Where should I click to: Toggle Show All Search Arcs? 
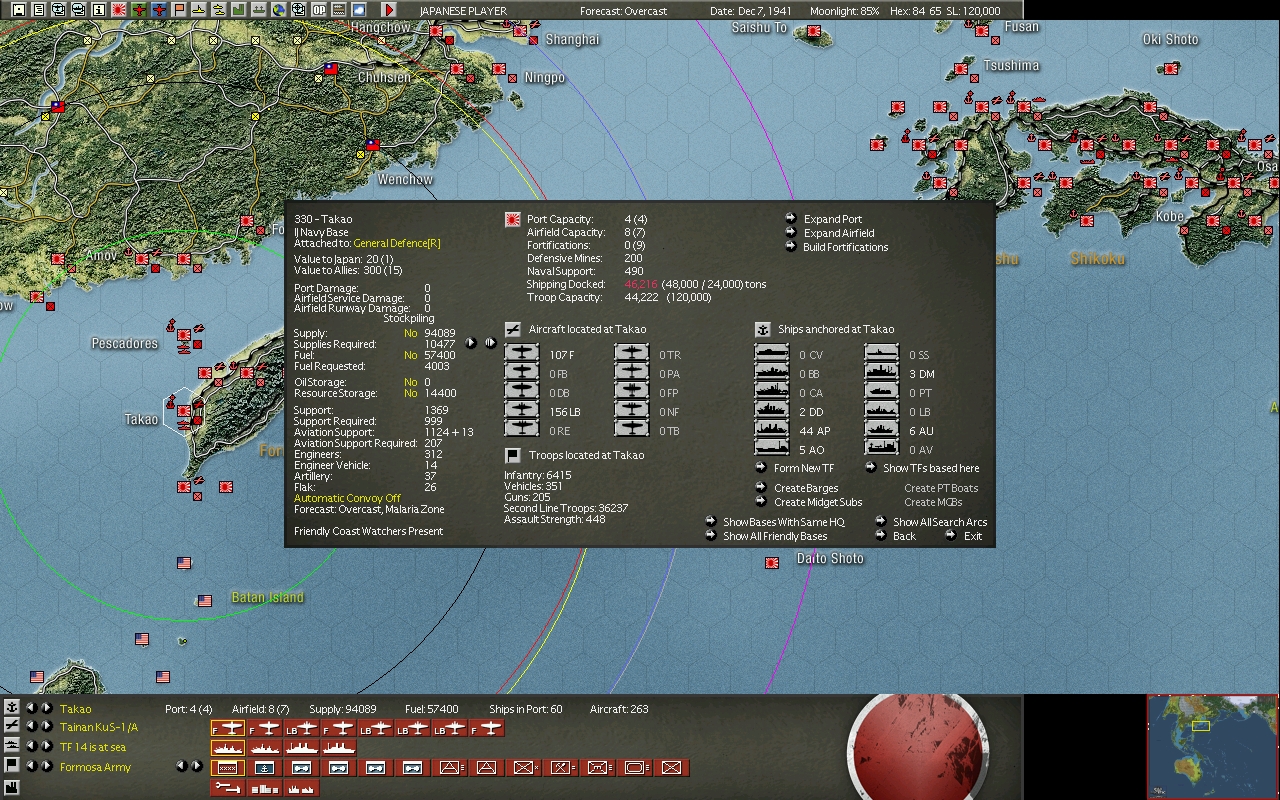click(x=931, y=522)
